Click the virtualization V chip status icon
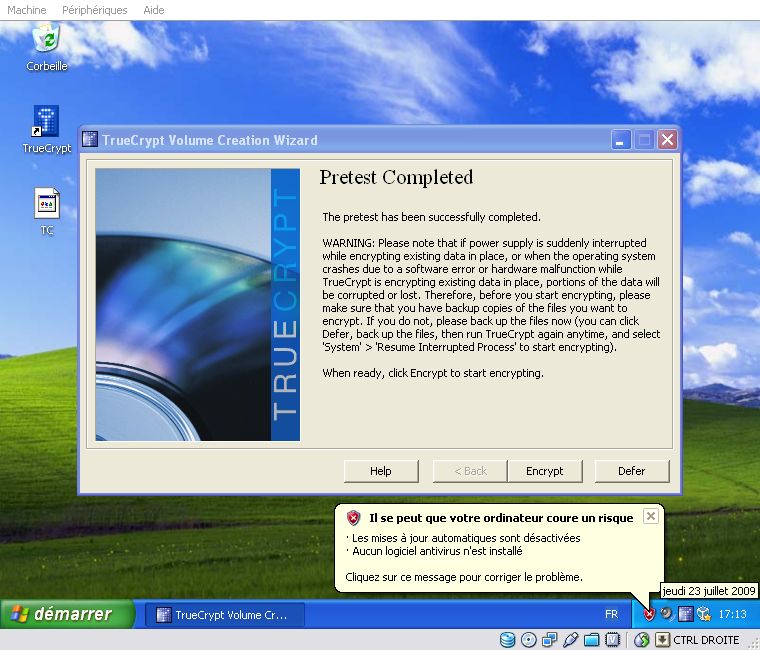 tap(612, 640)
